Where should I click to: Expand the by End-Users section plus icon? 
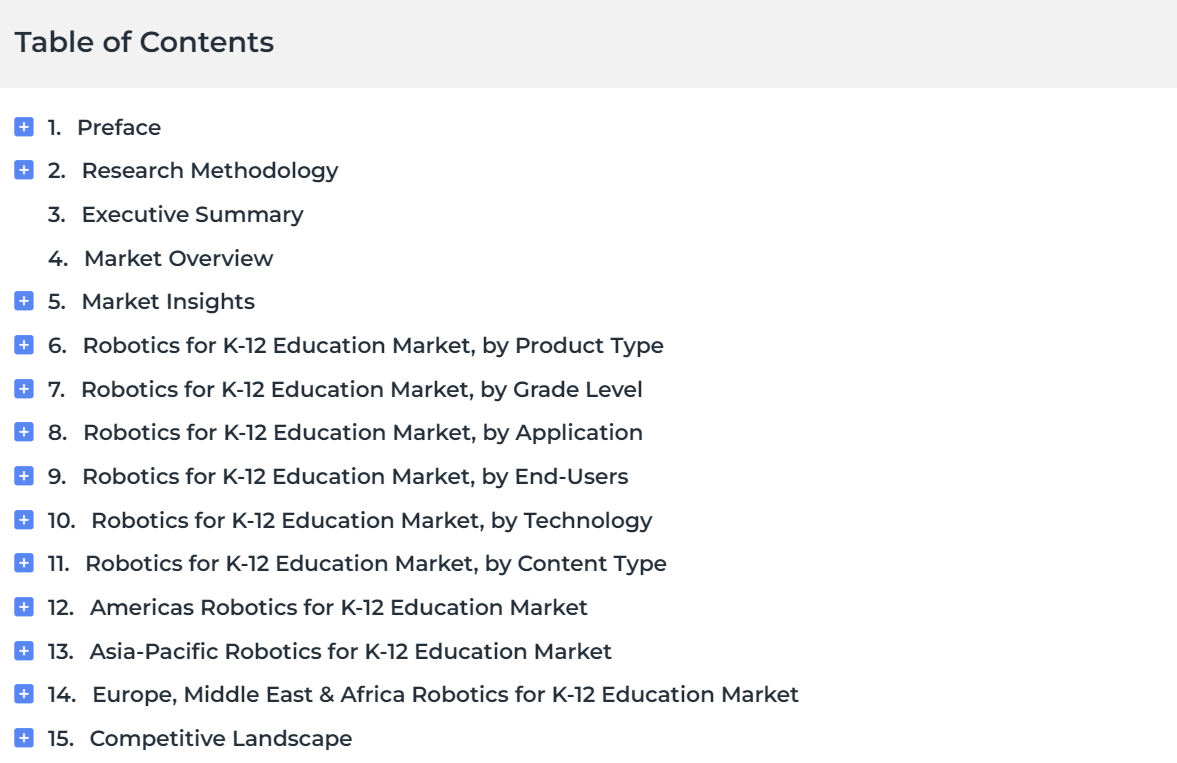point(24,476)
